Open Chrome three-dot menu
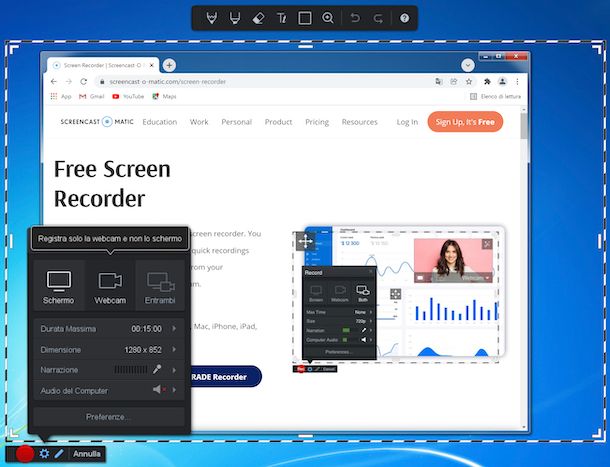Image resolution: width=610 pixels, height=467 pixels. click(517, 82)
